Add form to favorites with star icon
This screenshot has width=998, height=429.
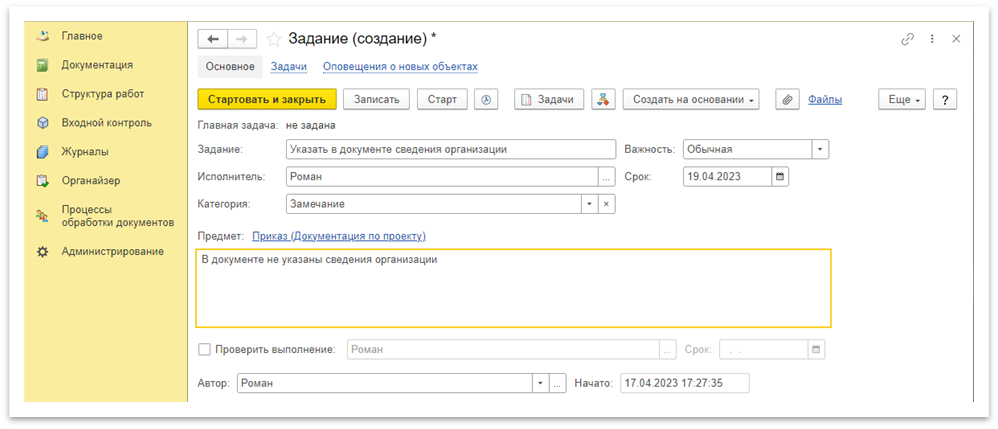[273, 39]
